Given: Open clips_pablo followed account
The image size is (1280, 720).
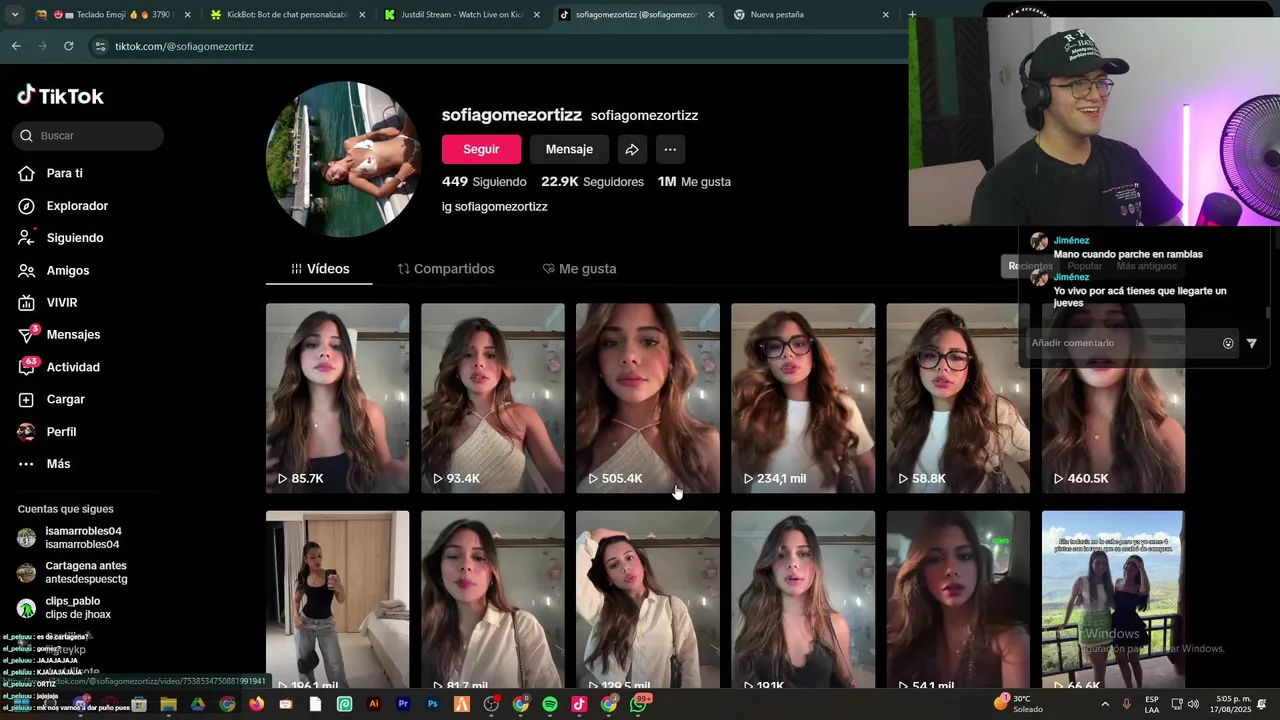Looking at the screenshot, I should 64,607.
